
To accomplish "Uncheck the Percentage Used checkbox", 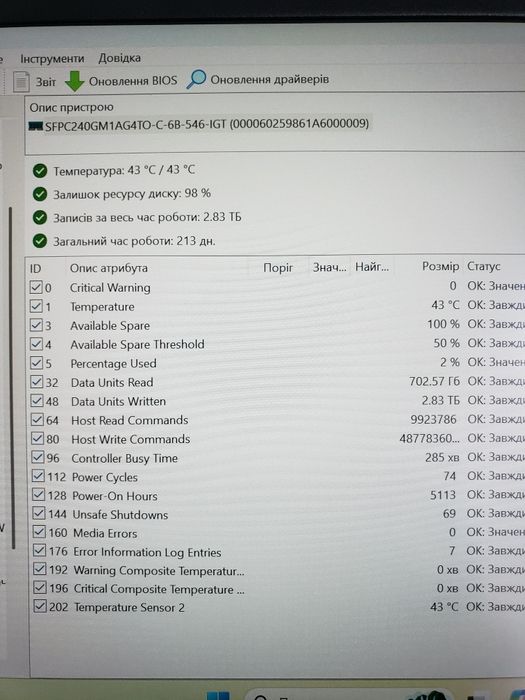I will click(x=37, y=363).
